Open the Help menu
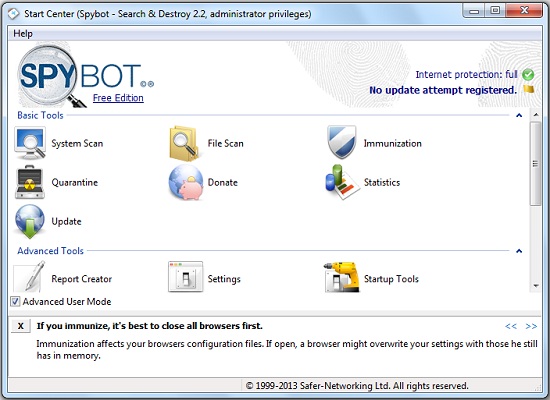The width and height of the screenshot is (550, 400). [23, 34]
